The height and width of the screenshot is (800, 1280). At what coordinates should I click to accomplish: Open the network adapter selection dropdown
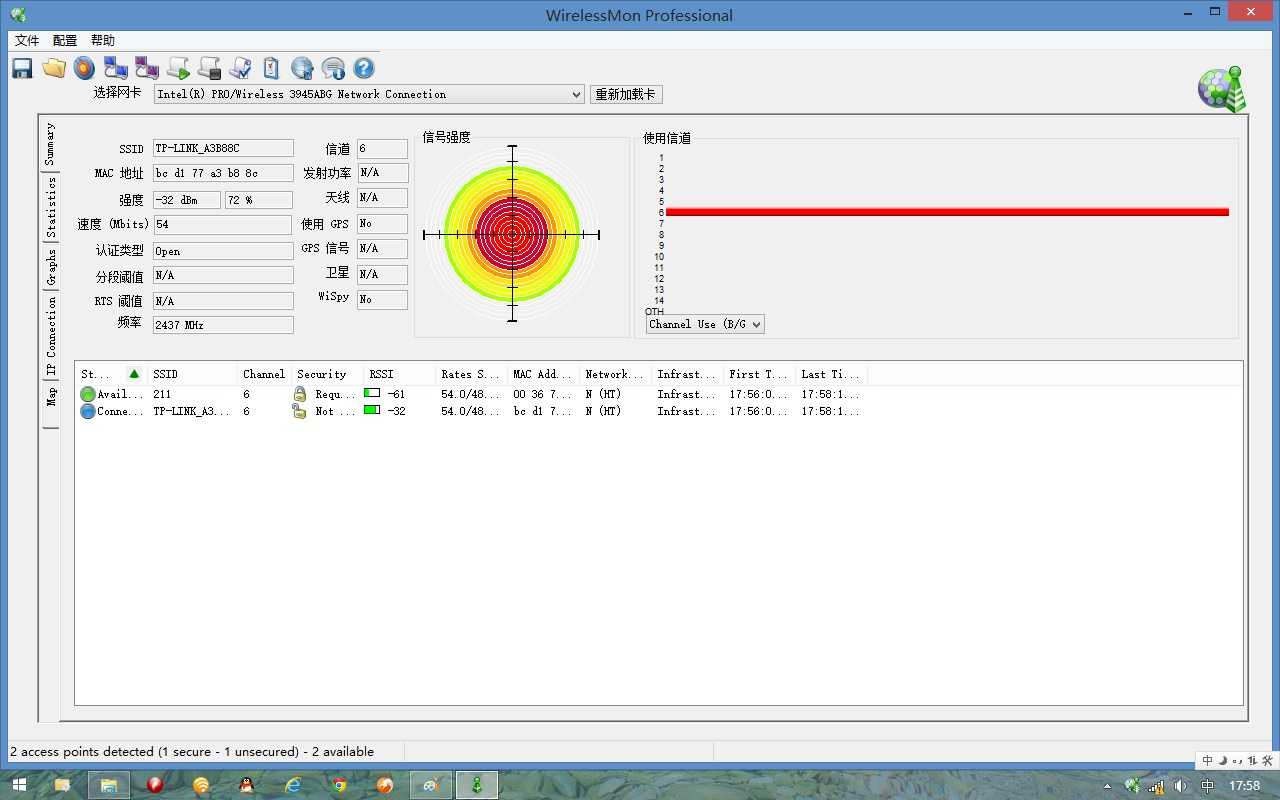click(369, 94)
